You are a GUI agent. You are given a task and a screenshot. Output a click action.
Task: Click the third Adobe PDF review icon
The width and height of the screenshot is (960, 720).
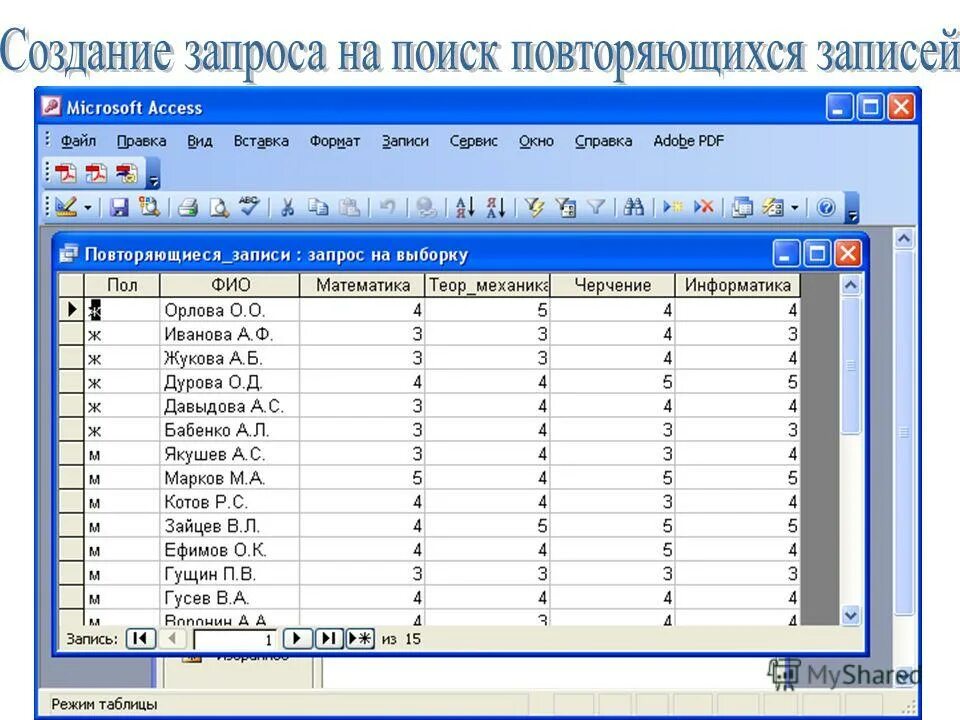coord(127,173)
